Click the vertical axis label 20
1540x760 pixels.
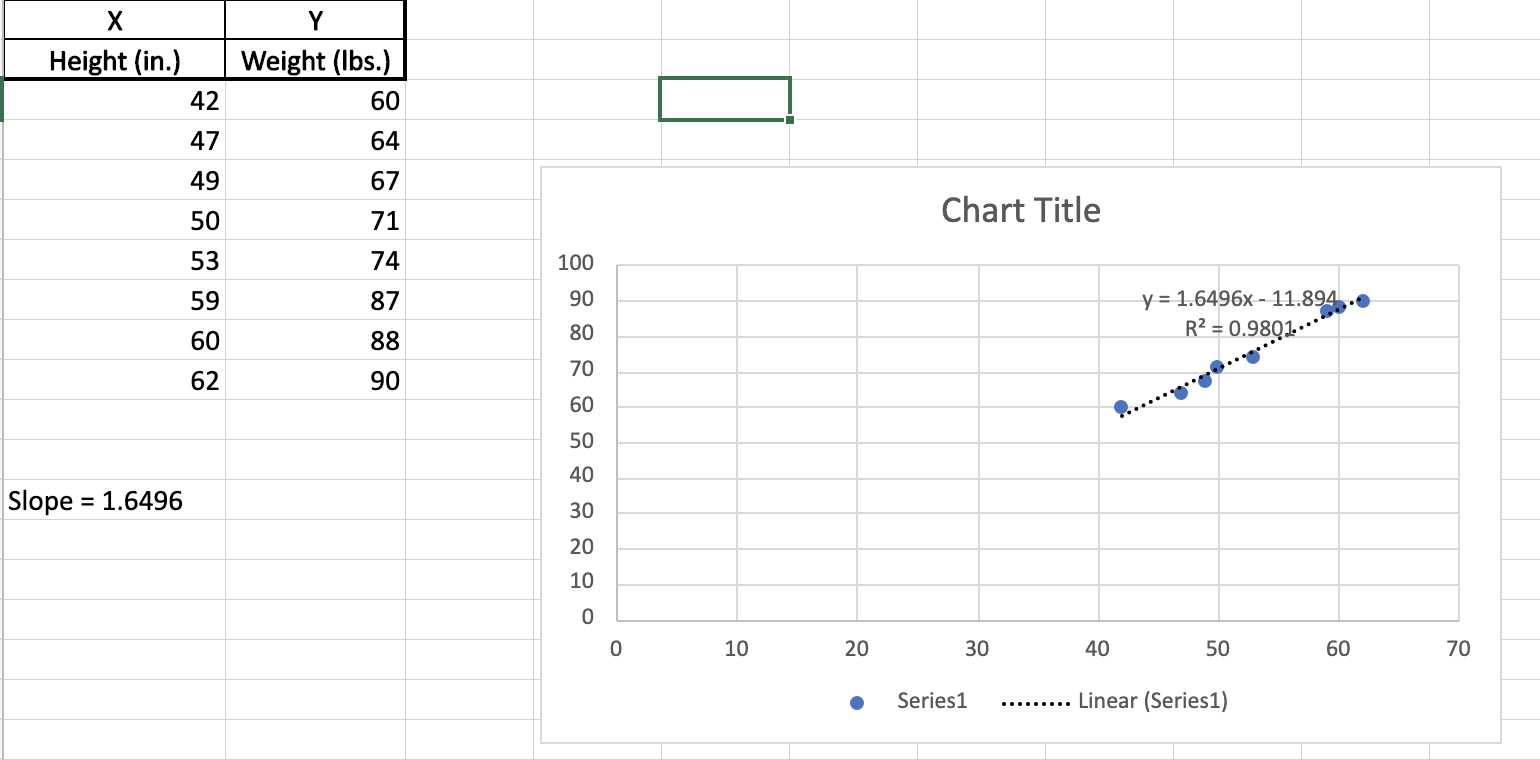582,547
